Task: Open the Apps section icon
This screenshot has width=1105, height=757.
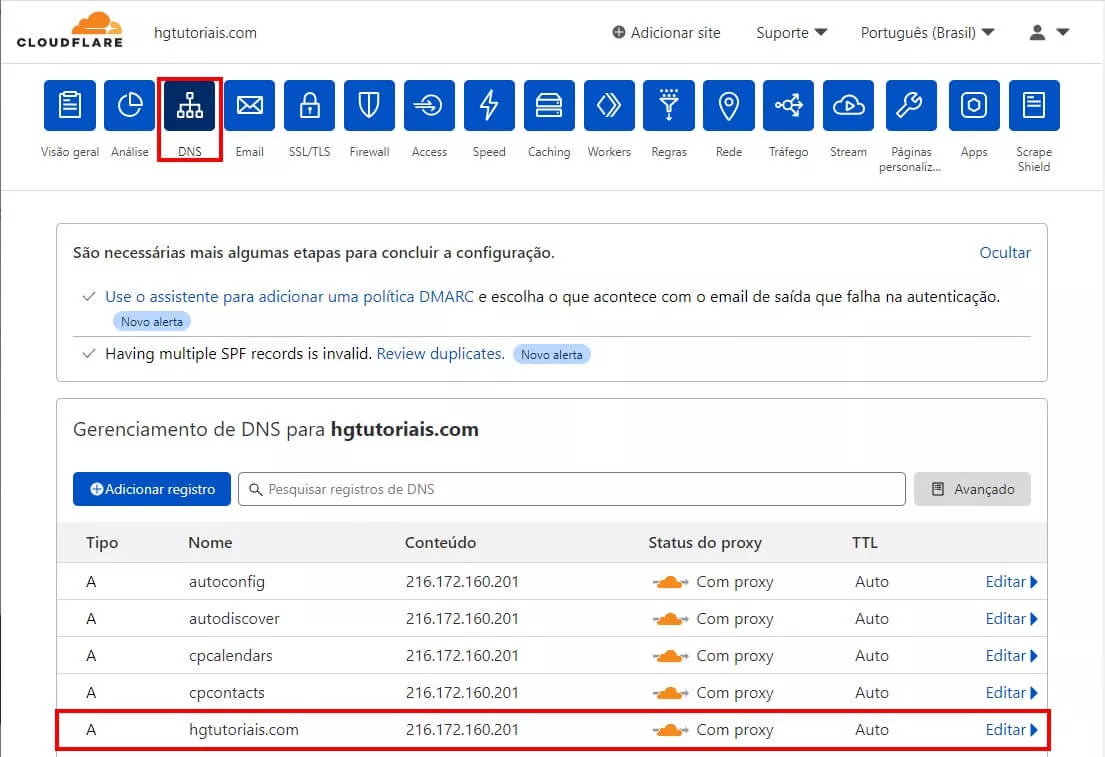Action: [974, 106]
